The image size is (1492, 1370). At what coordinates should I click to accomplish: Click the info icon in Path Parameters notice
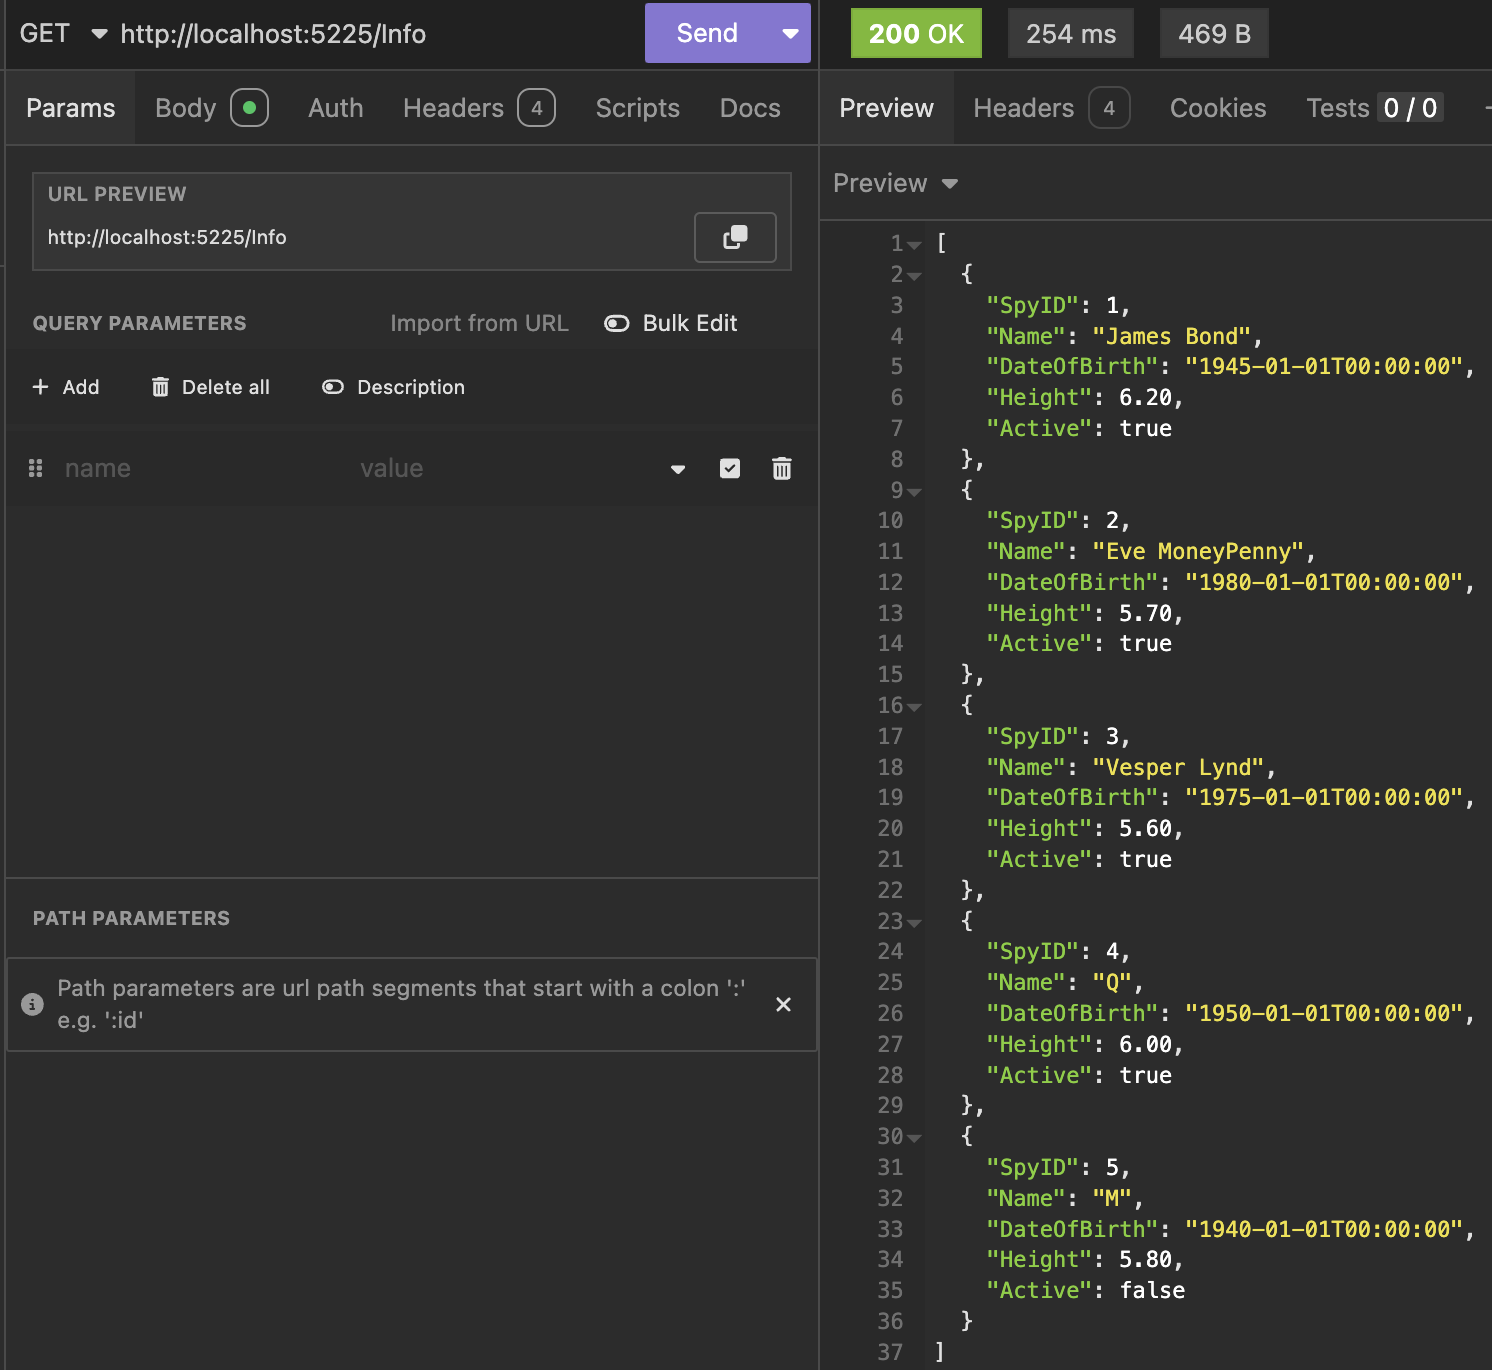coord(31,1004)
